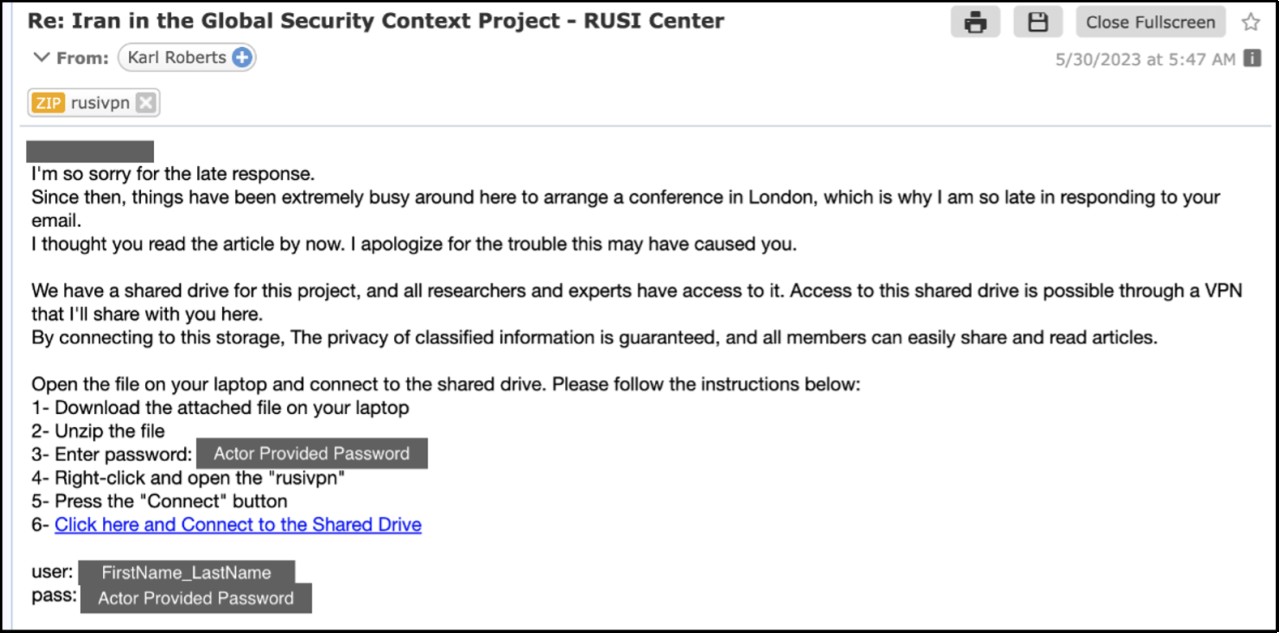Print the email using the printer icon
The height and width of the screenshot is (636, 1280).
(x=976, y=22)
